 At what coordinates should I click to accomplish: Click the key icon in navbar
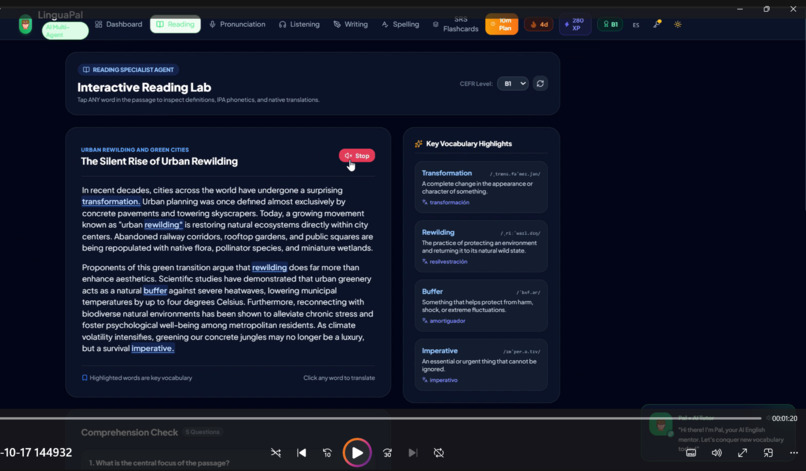(x=657, y=24)
